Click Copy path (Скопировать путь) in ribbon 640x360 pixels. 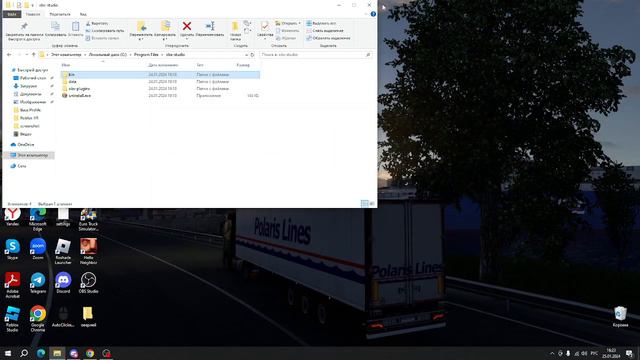(x=105, y=31)
